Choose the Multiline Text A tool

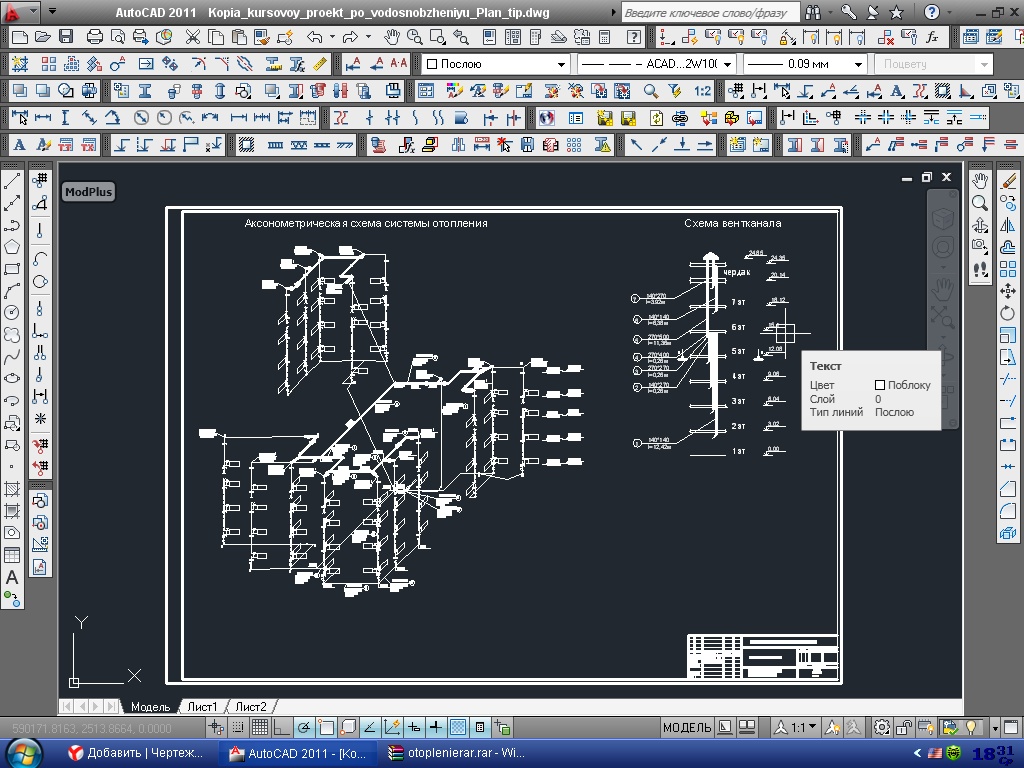click(12, 577)
